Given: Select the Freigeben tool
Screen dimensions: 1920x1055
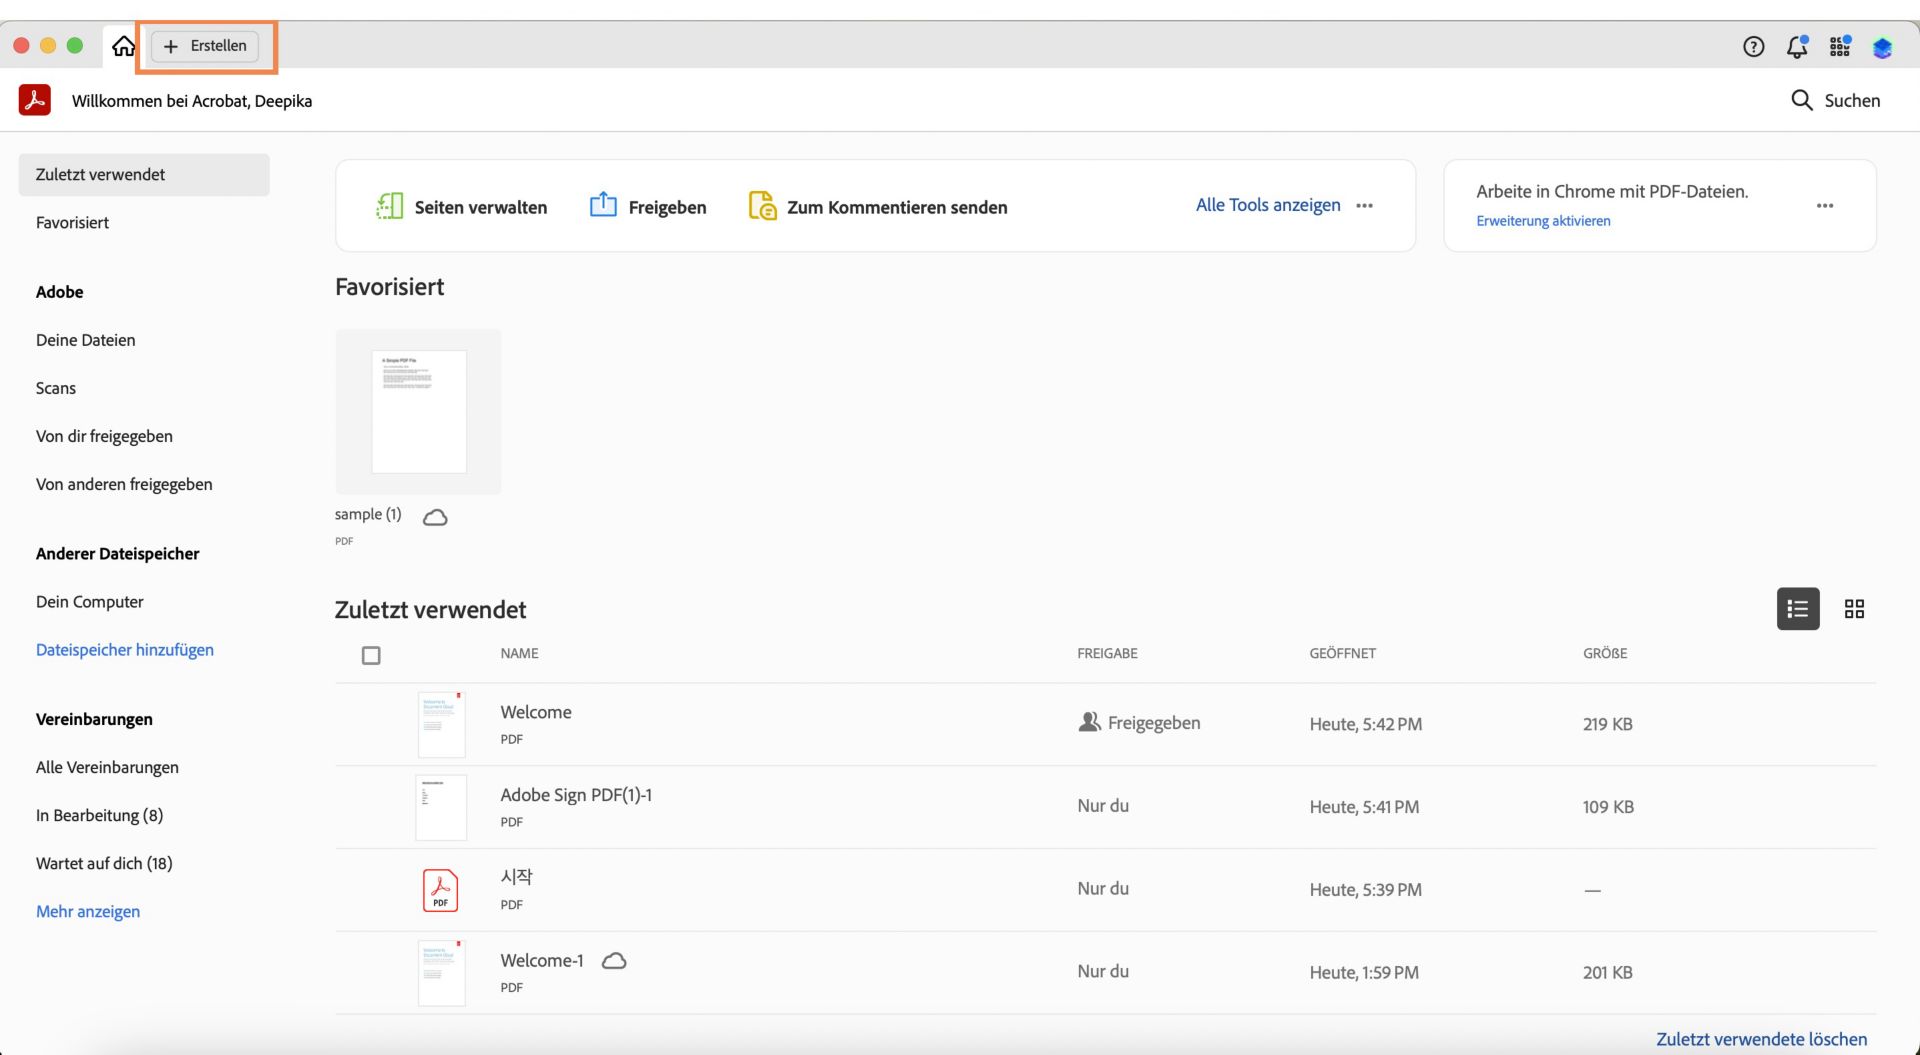Looking at the screenshot, I should [x=647, y=206].
